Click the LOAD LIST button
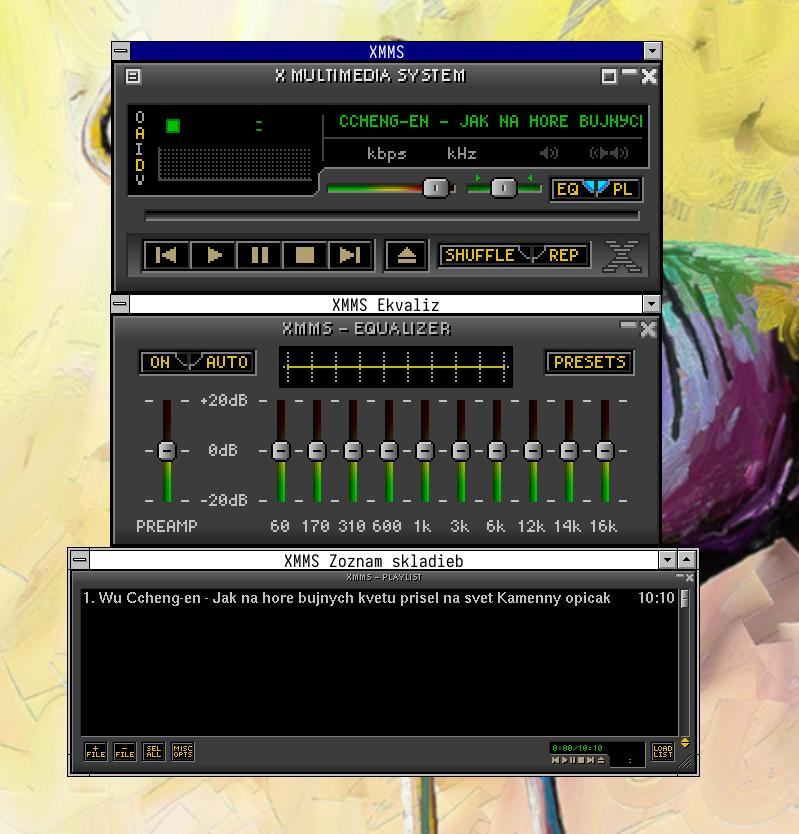This screenshot has width=799, height=834. [662, 752]
